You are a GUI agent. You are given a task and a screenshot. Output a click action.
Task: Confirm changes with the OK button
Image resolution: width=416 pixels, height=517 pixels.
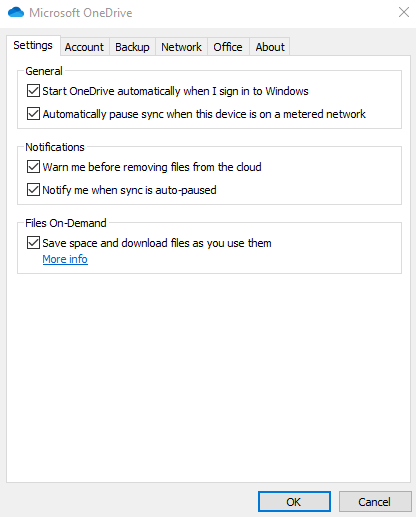click(294, 501)
